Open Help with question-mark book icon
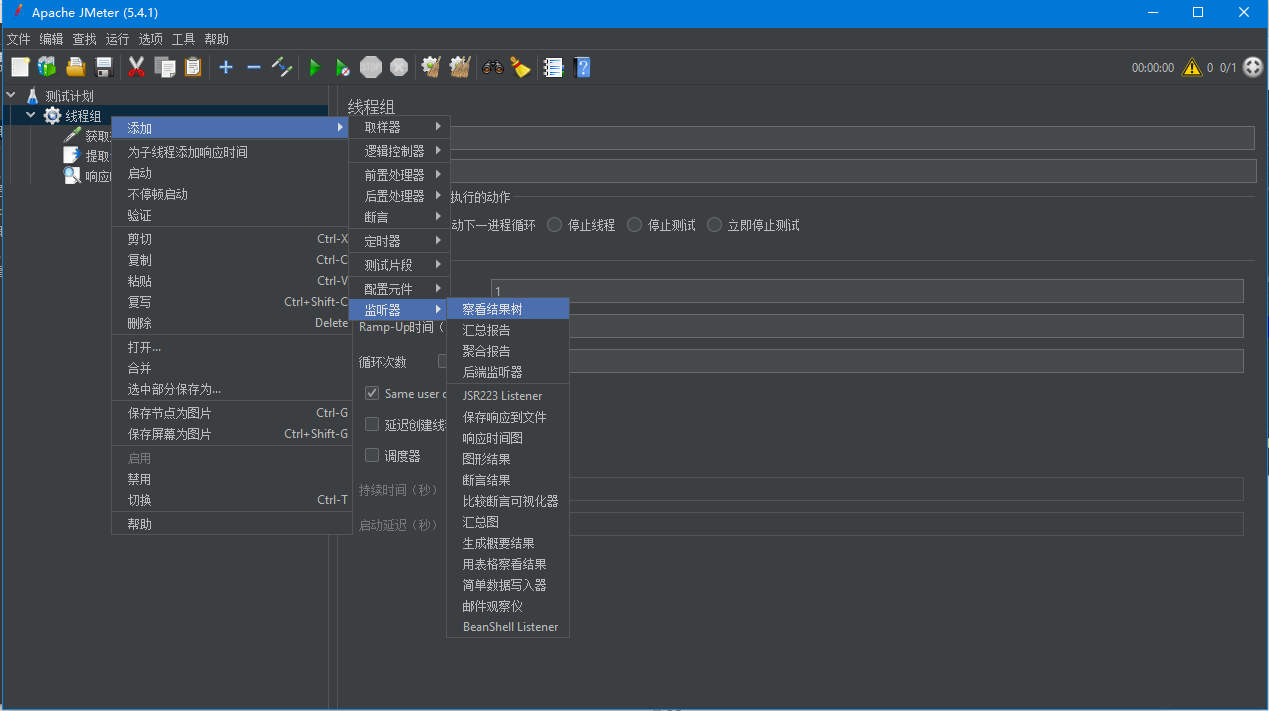Screen dimensions: 1269x711 point(582,67)
